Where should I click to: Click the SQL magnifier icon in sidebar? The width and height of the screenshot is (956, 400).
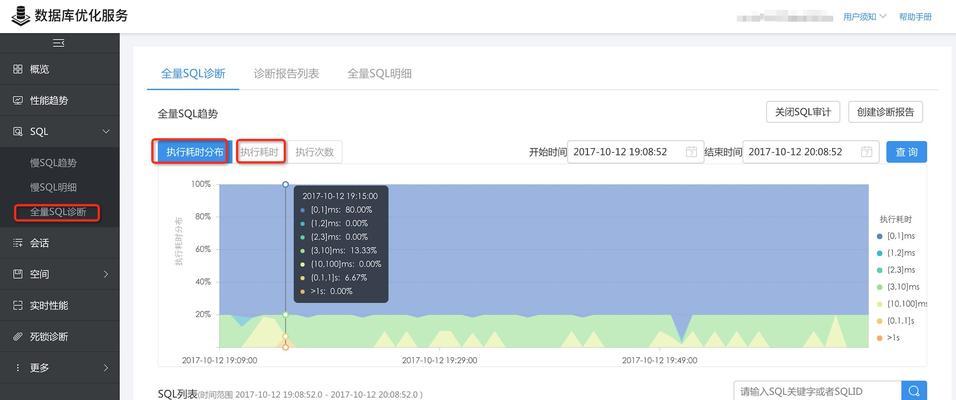18,132
